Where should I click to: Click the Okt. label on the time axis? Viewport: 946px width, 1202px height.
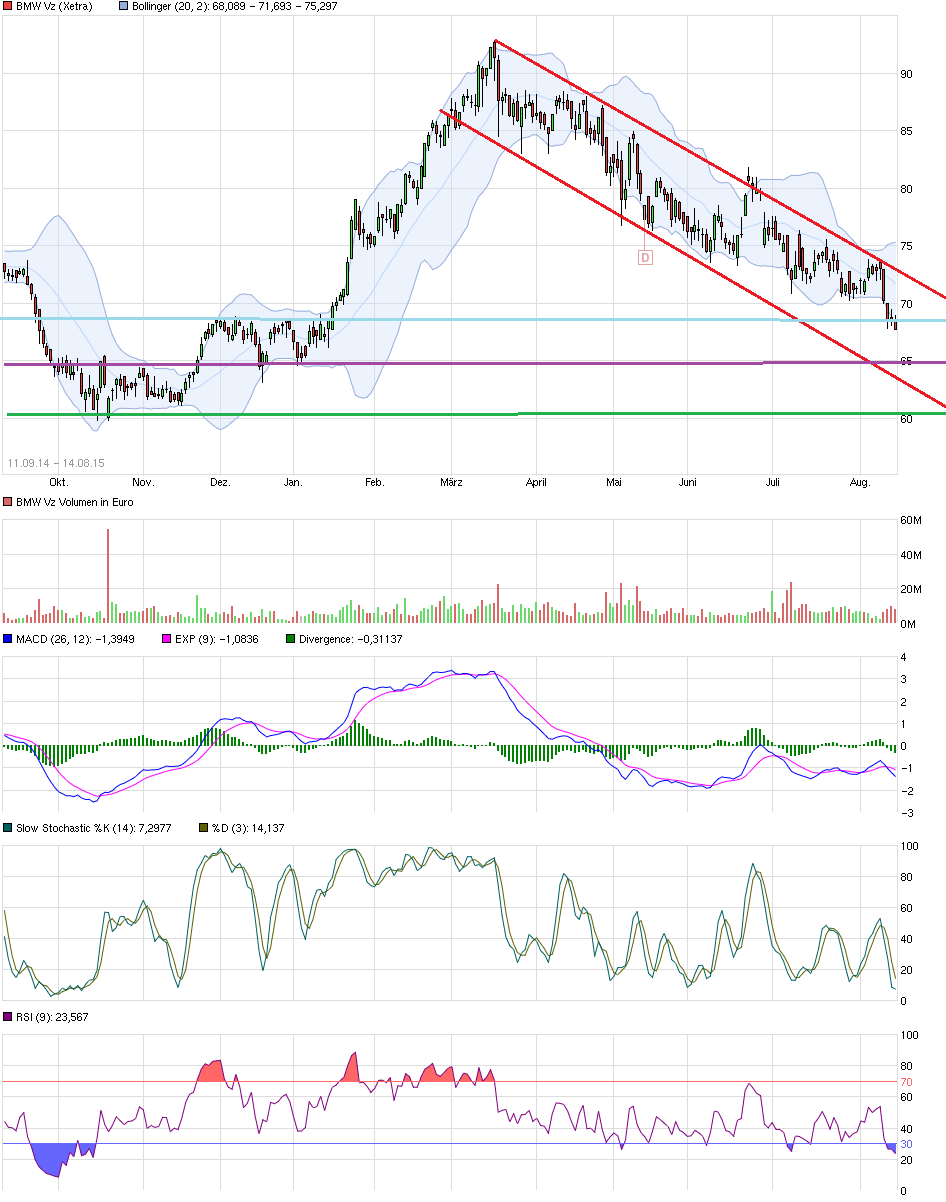tap(58, 482)
